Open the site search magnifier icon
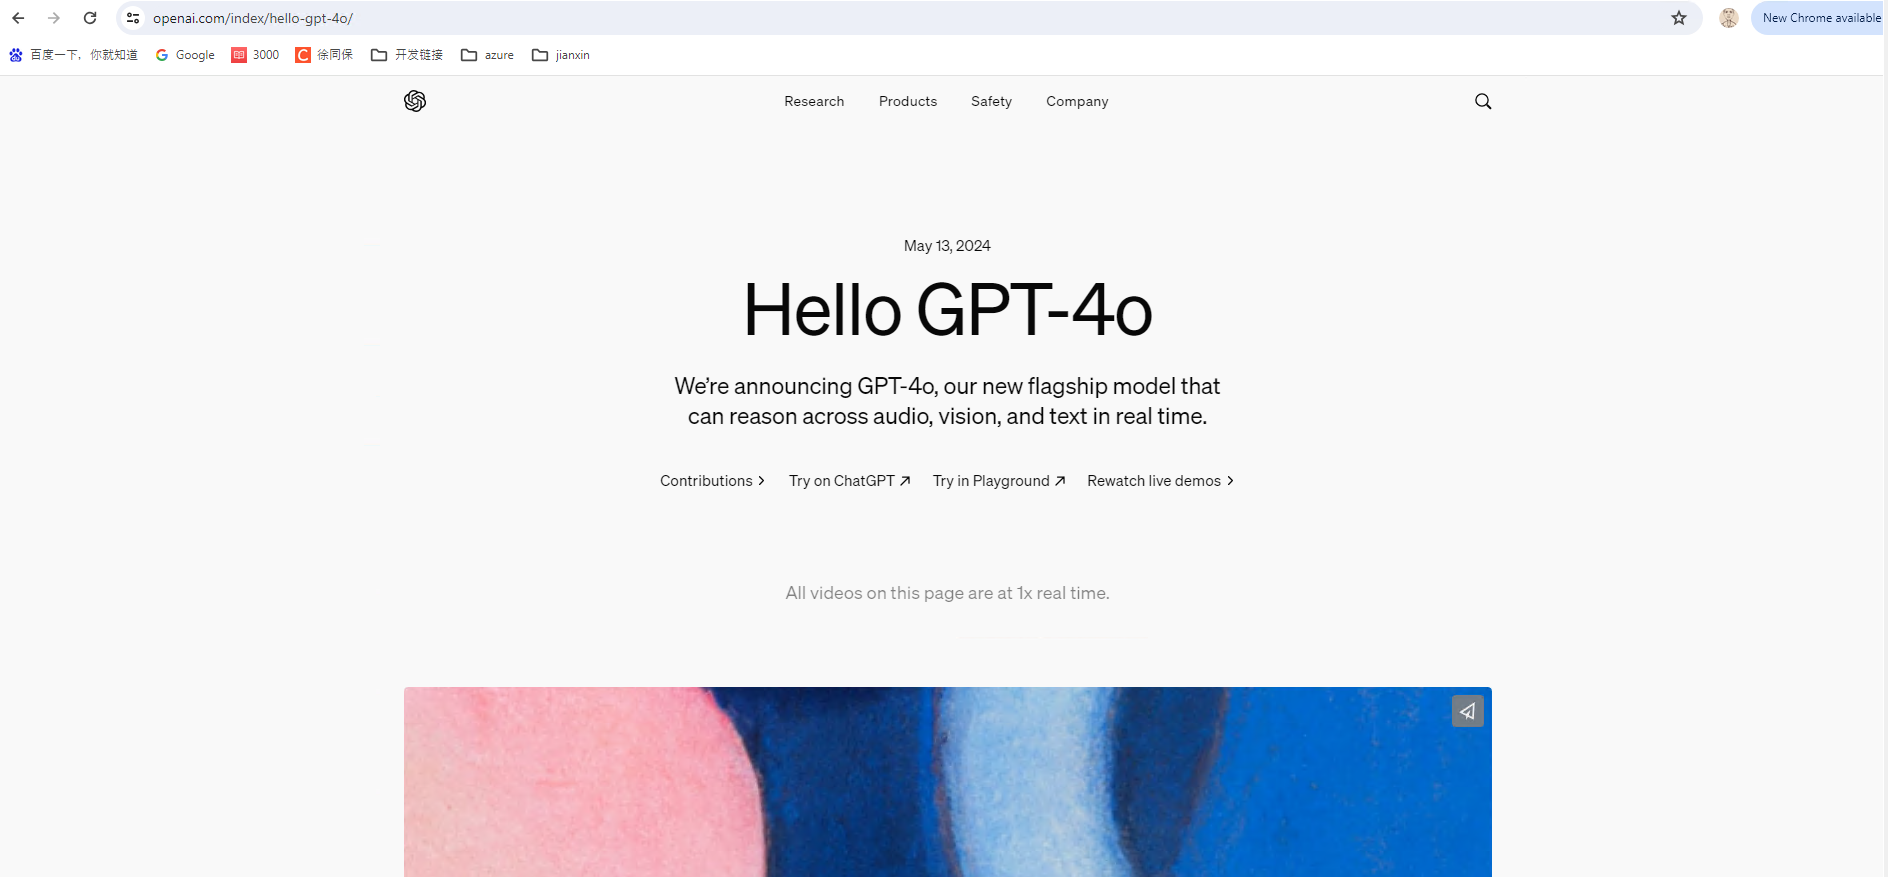1888x877 pixels. 1483,101
